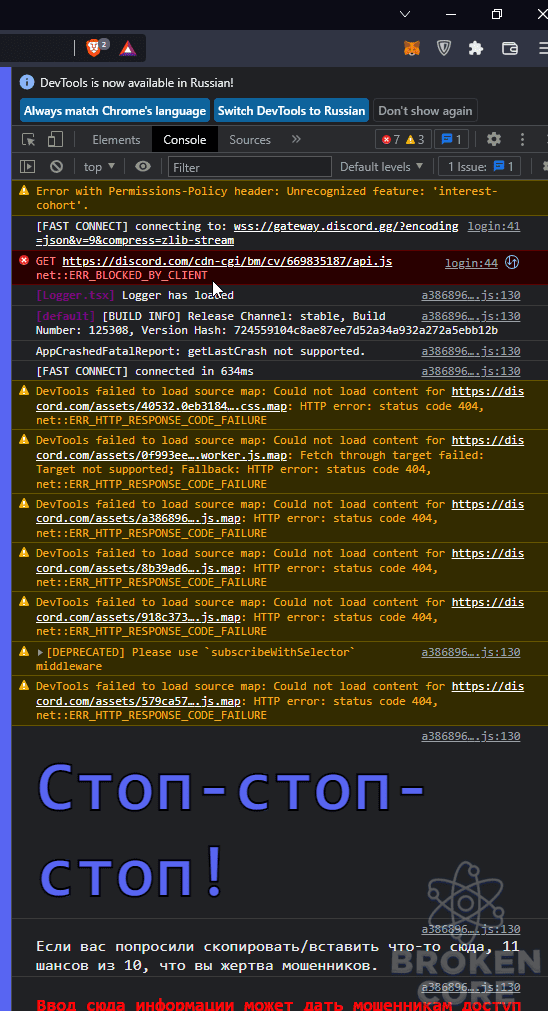Open the tab search chevron in title bar
The width and height of the screenshot is (548, 1011).
[405, 14]
